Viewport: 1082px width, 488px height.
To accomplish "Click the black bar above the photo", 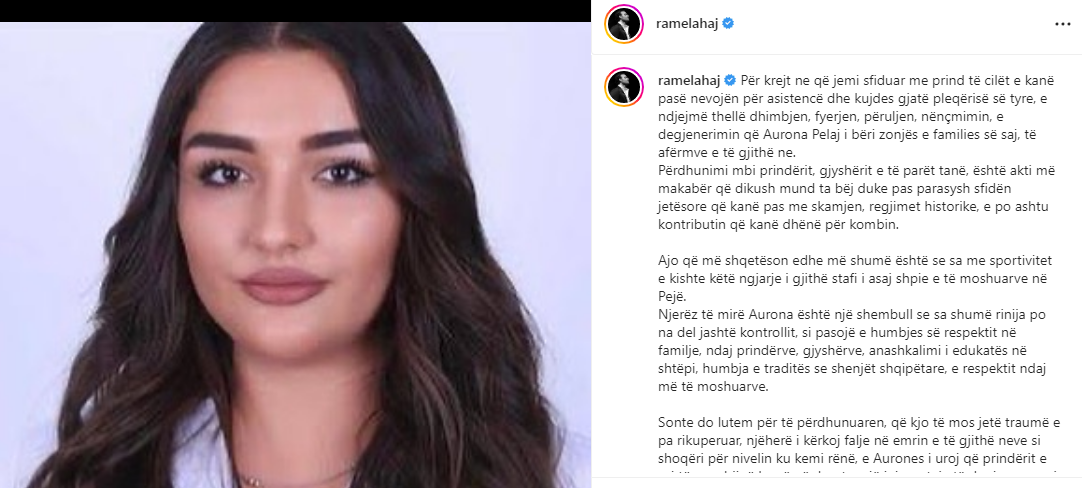I will (x=295, y=11).
